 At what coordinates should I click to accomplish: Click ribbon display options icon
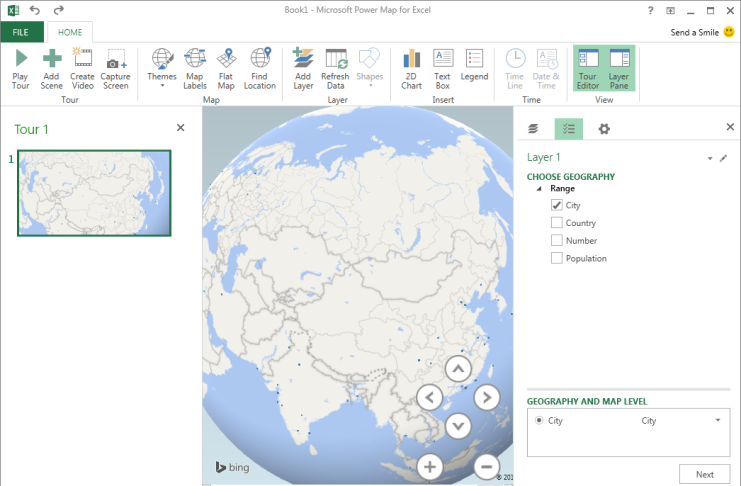click(x=670, y=10)
